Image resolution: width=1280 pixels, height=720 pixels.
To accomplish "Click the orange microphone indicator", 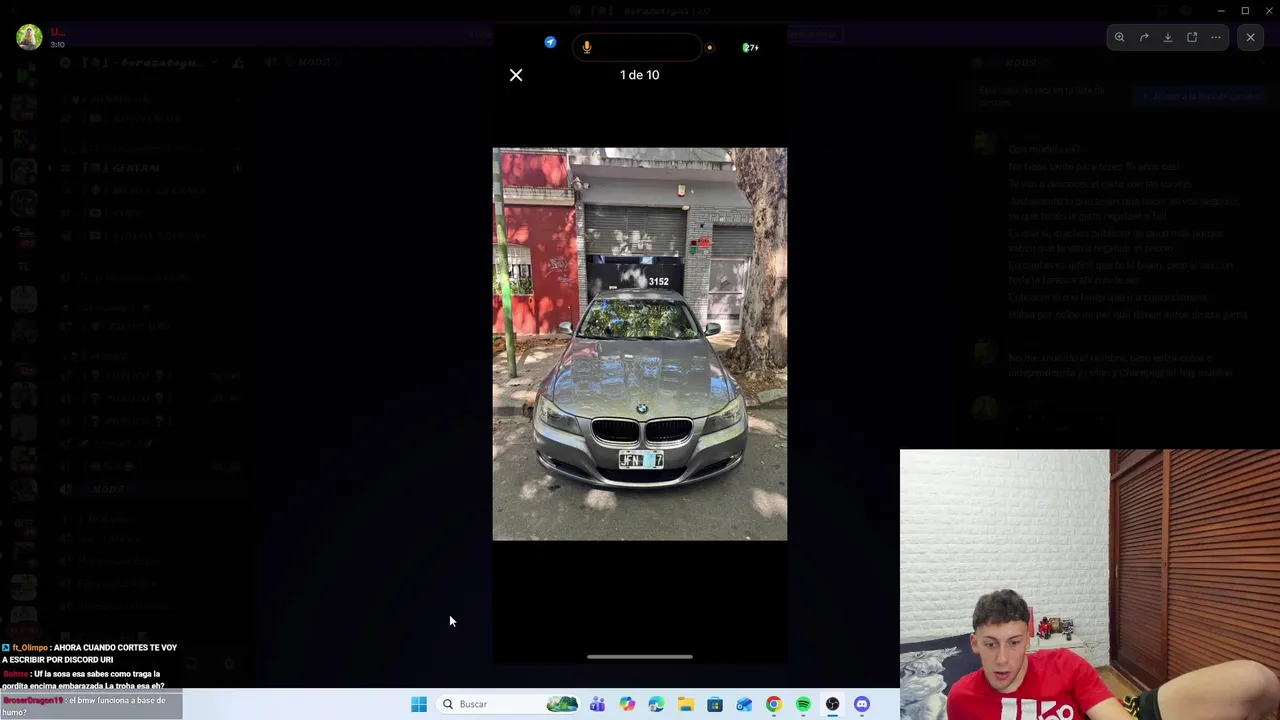I will tap(587, 47).
